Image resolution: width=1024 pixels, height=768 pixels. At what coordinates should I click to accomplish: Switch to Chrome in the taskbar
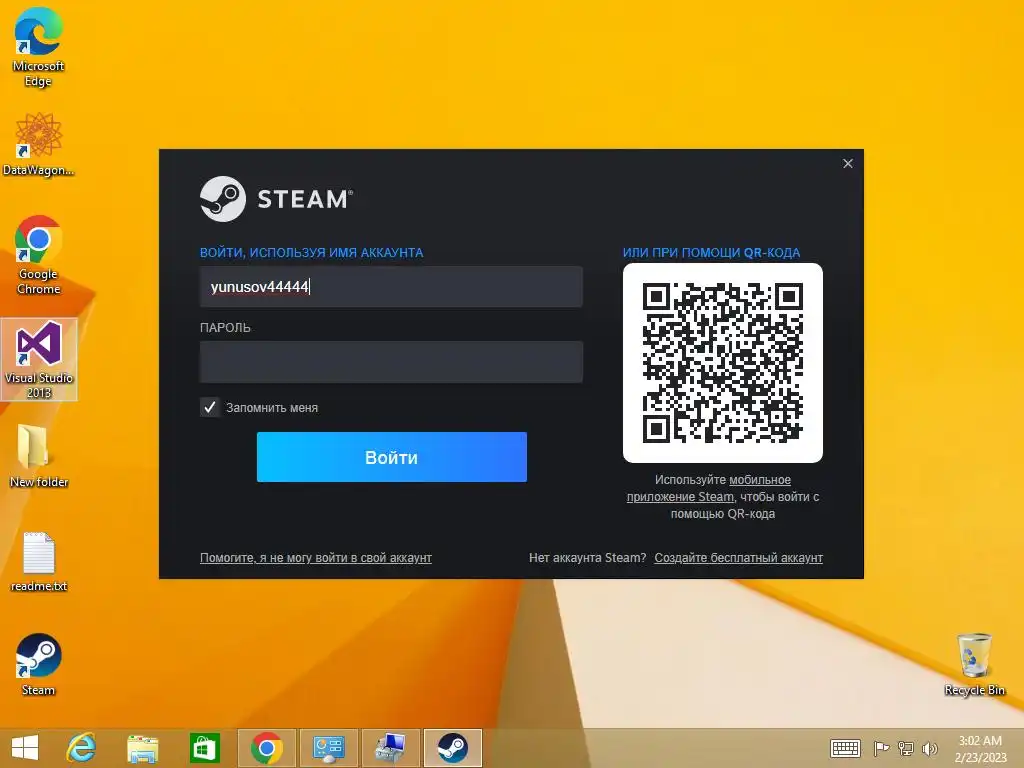tap(266, 748)
